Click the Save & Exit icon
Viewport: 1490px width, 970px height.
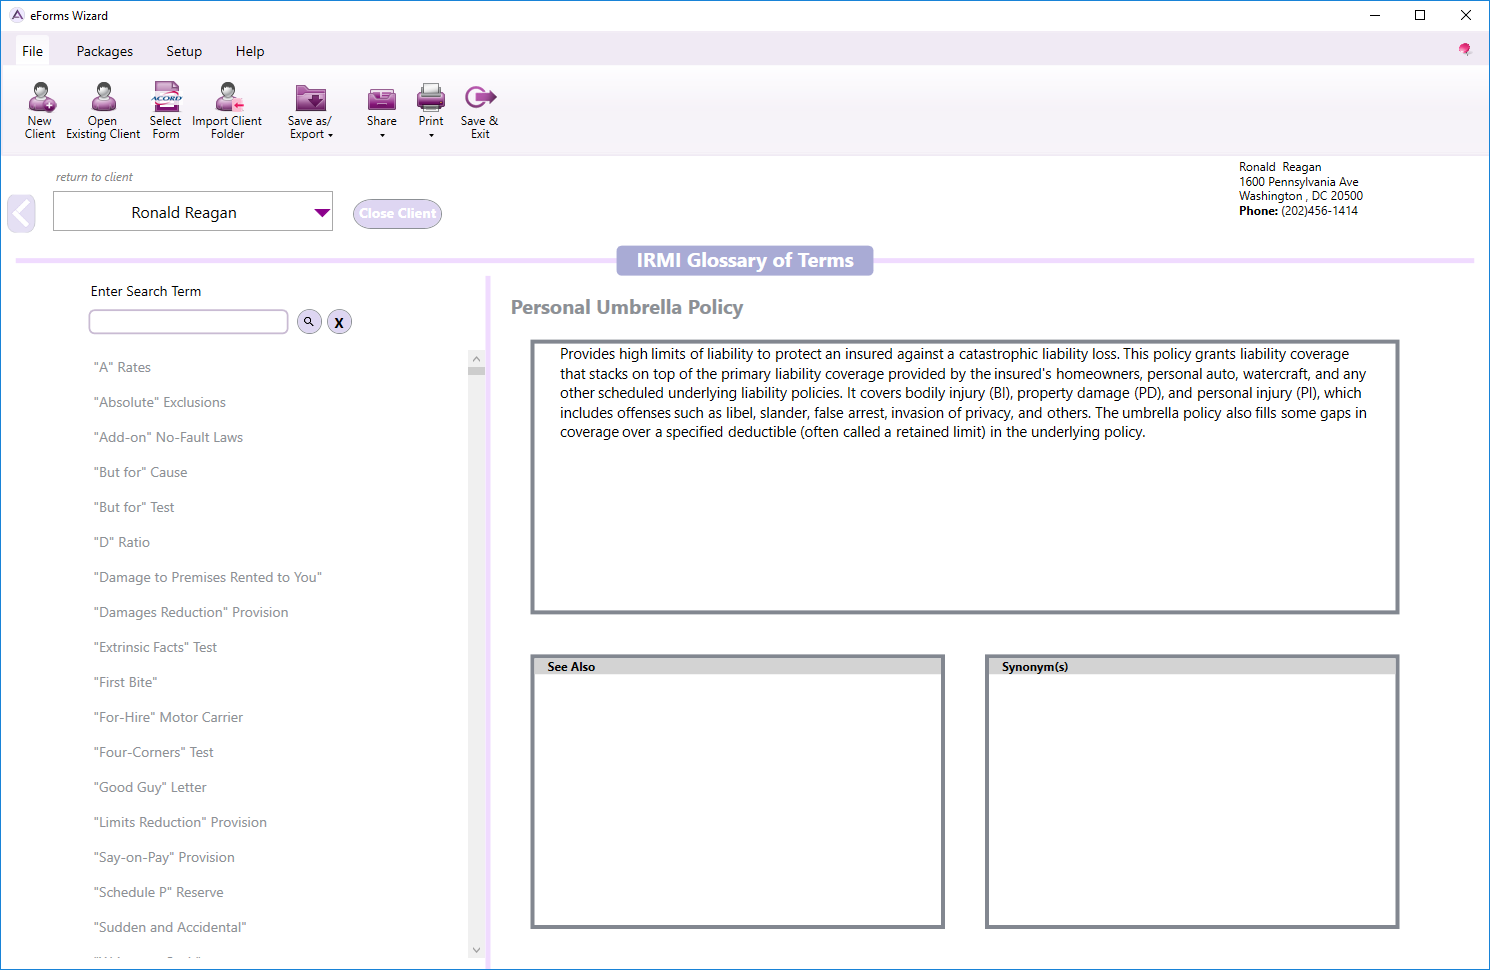(480, 97)
